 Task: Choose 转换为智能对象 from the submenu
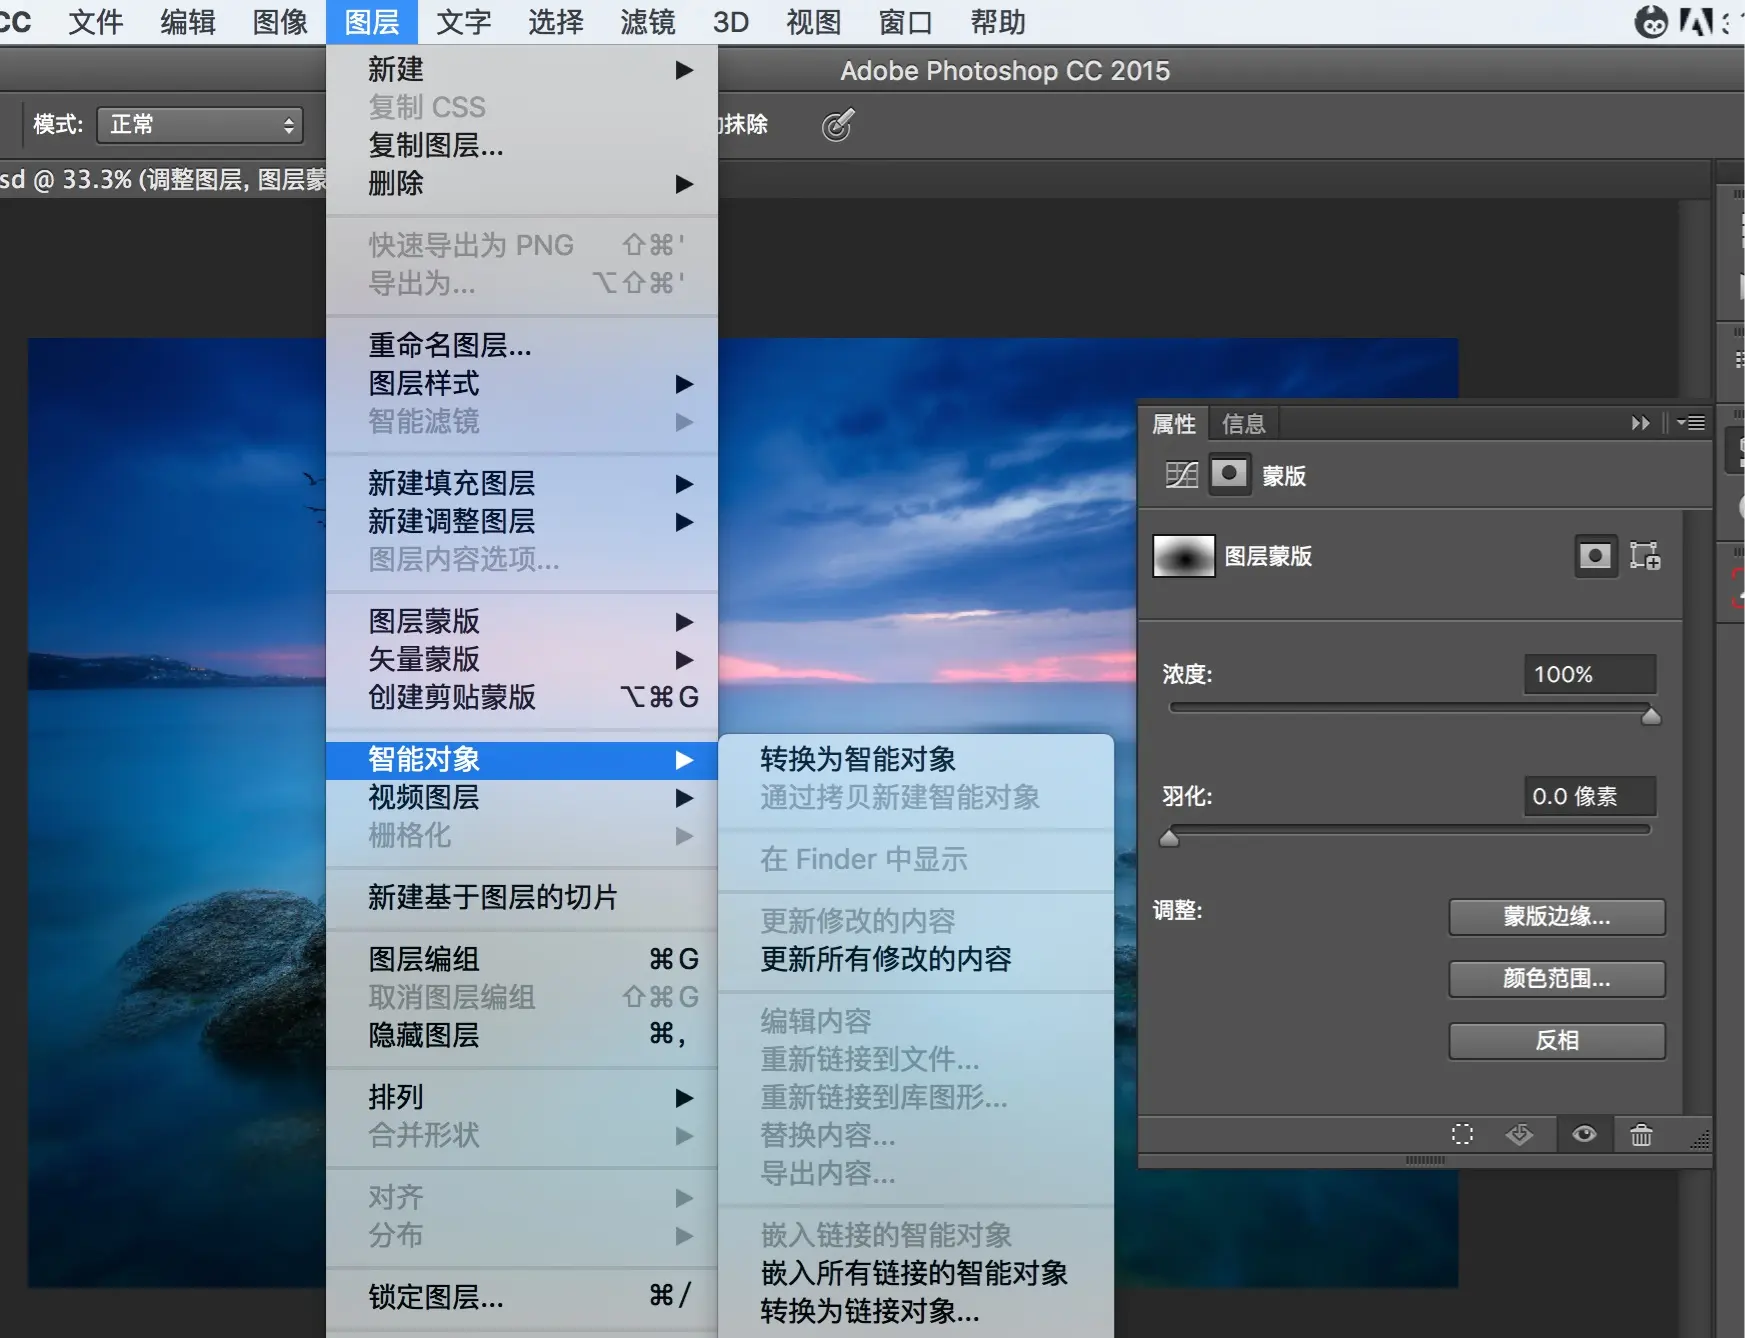point(916,759)
